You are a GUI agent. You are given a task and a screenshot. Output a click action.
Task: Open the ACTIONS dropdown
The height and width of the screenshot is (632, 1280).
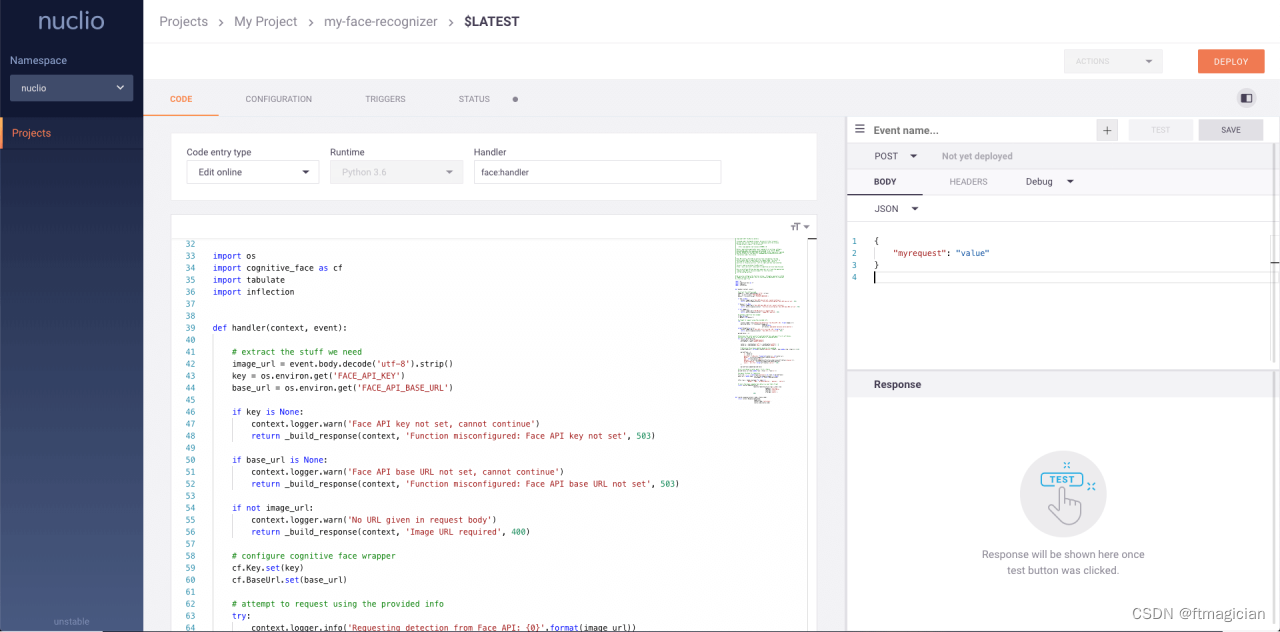click(1113, 61)
